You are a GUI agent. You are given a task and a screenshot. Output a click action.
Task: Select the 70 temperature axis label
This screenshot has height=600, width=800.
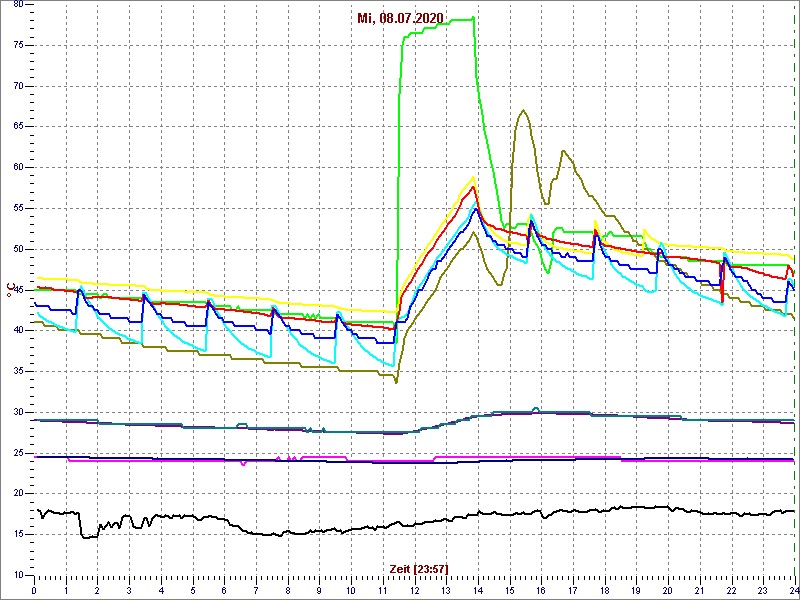18,86
